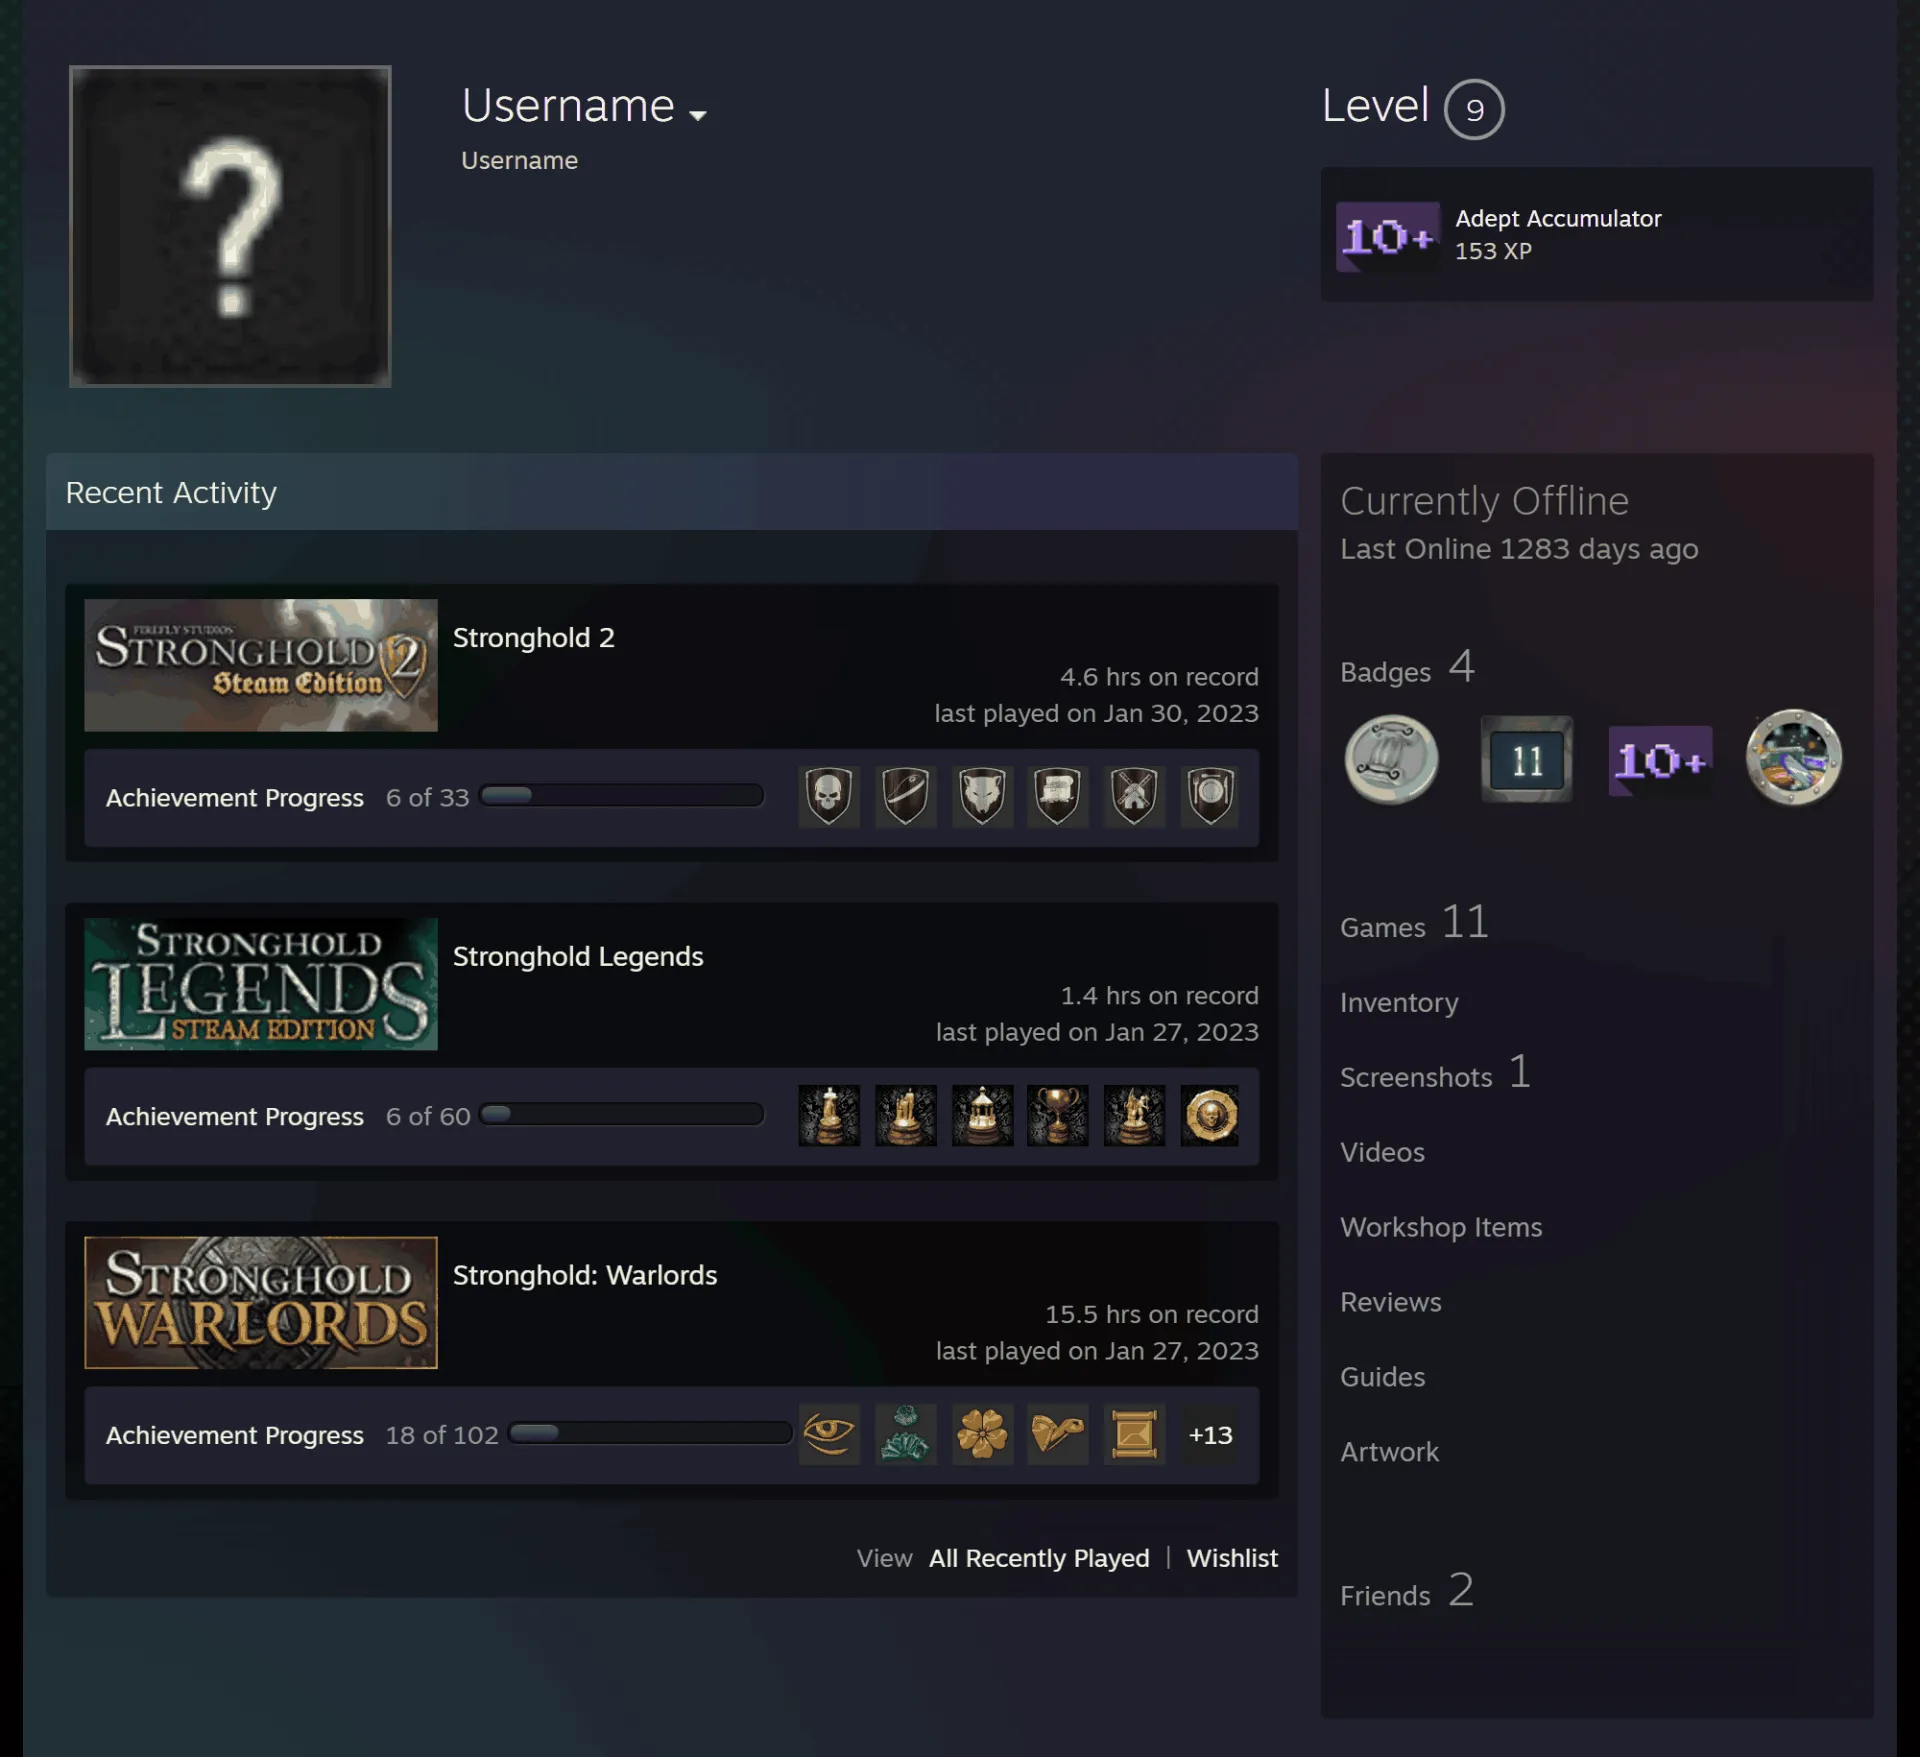Click the Stronghold 2 title link
The image size is (1920, 1757).
pos(534,637)
